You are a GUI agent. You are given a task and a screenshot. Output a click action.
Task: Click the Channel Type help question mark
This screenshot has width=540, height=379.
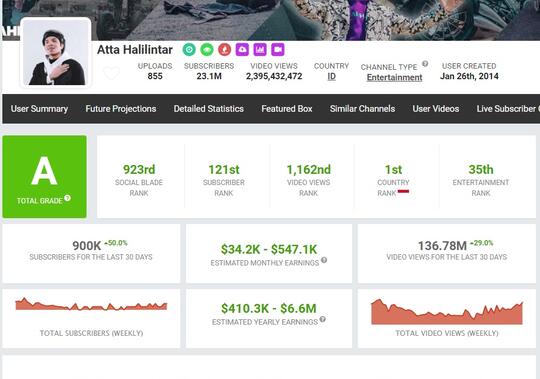coord(425,64)
